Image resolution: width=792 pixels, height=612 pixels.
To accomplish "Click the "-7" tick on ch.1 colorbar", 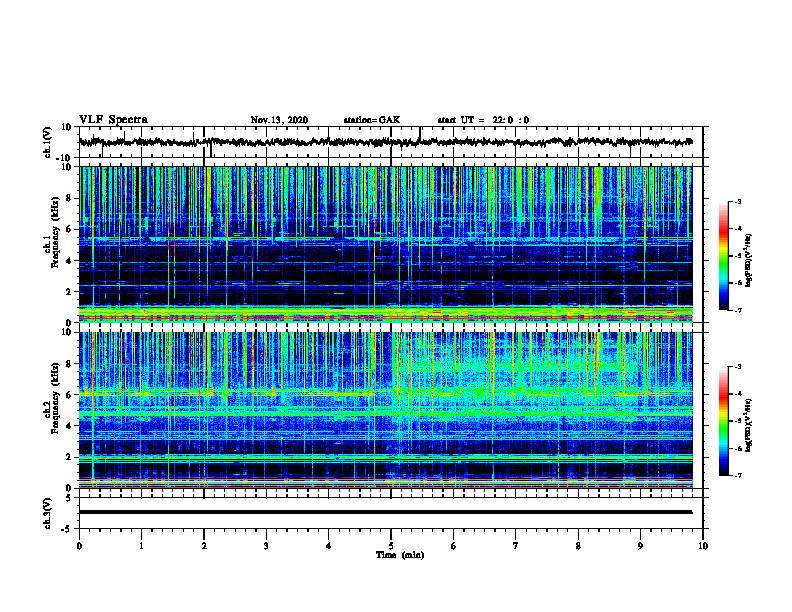I will click(738, 310).
